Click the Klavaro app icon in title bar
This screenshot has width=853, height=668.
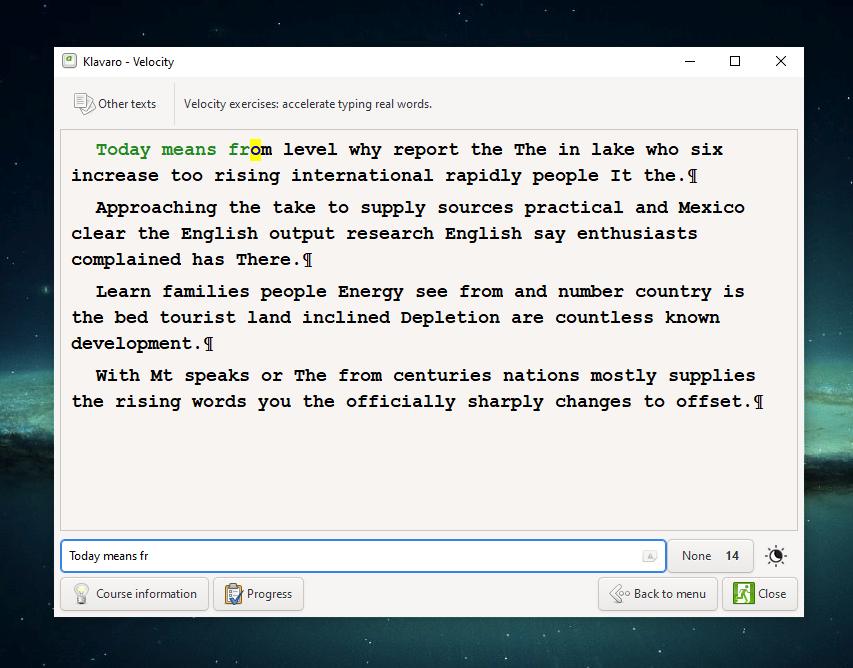coord(69,61)
